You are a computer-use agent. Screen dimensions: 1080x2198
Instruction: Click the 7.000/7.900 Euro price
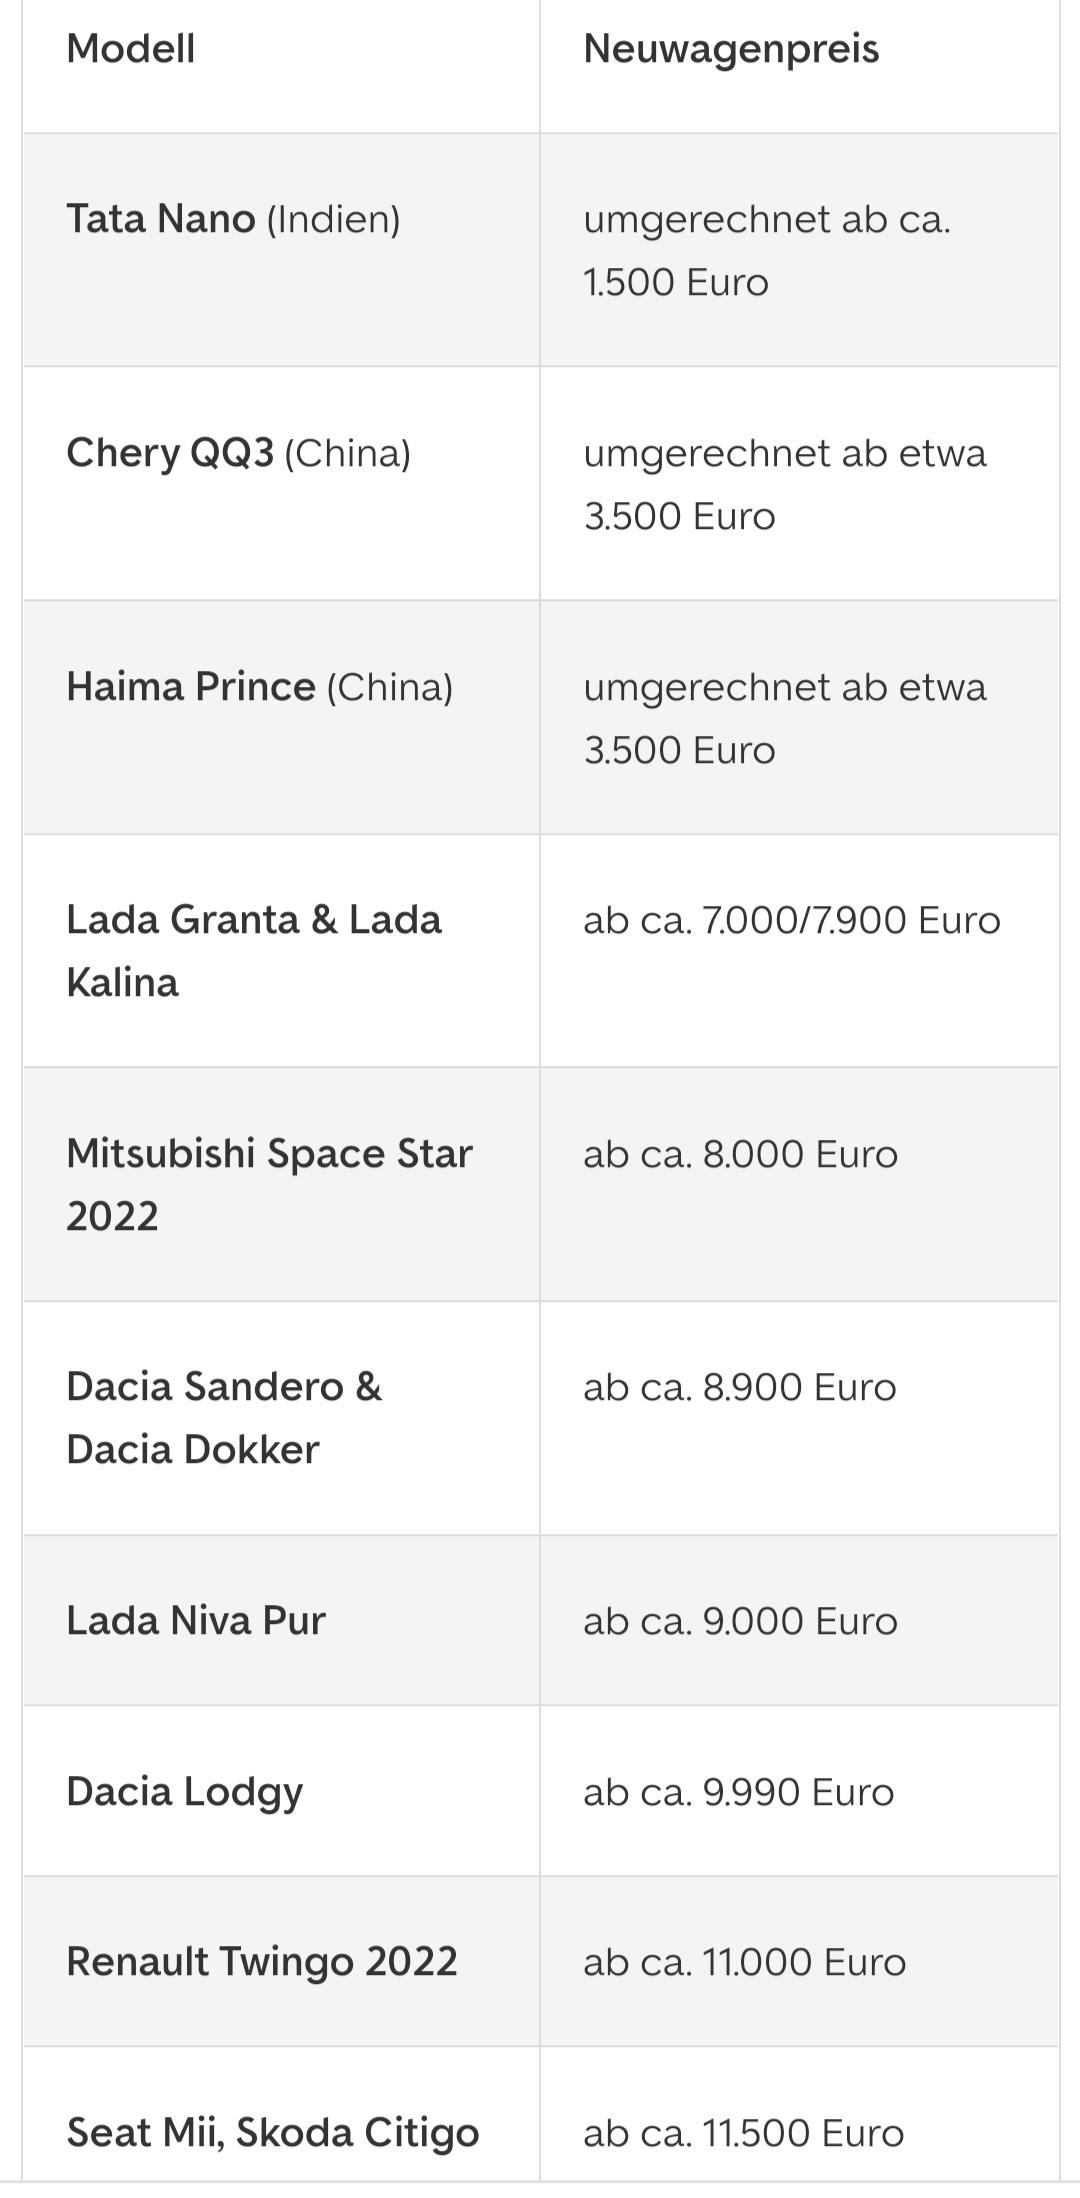click(x=792, y=920)
